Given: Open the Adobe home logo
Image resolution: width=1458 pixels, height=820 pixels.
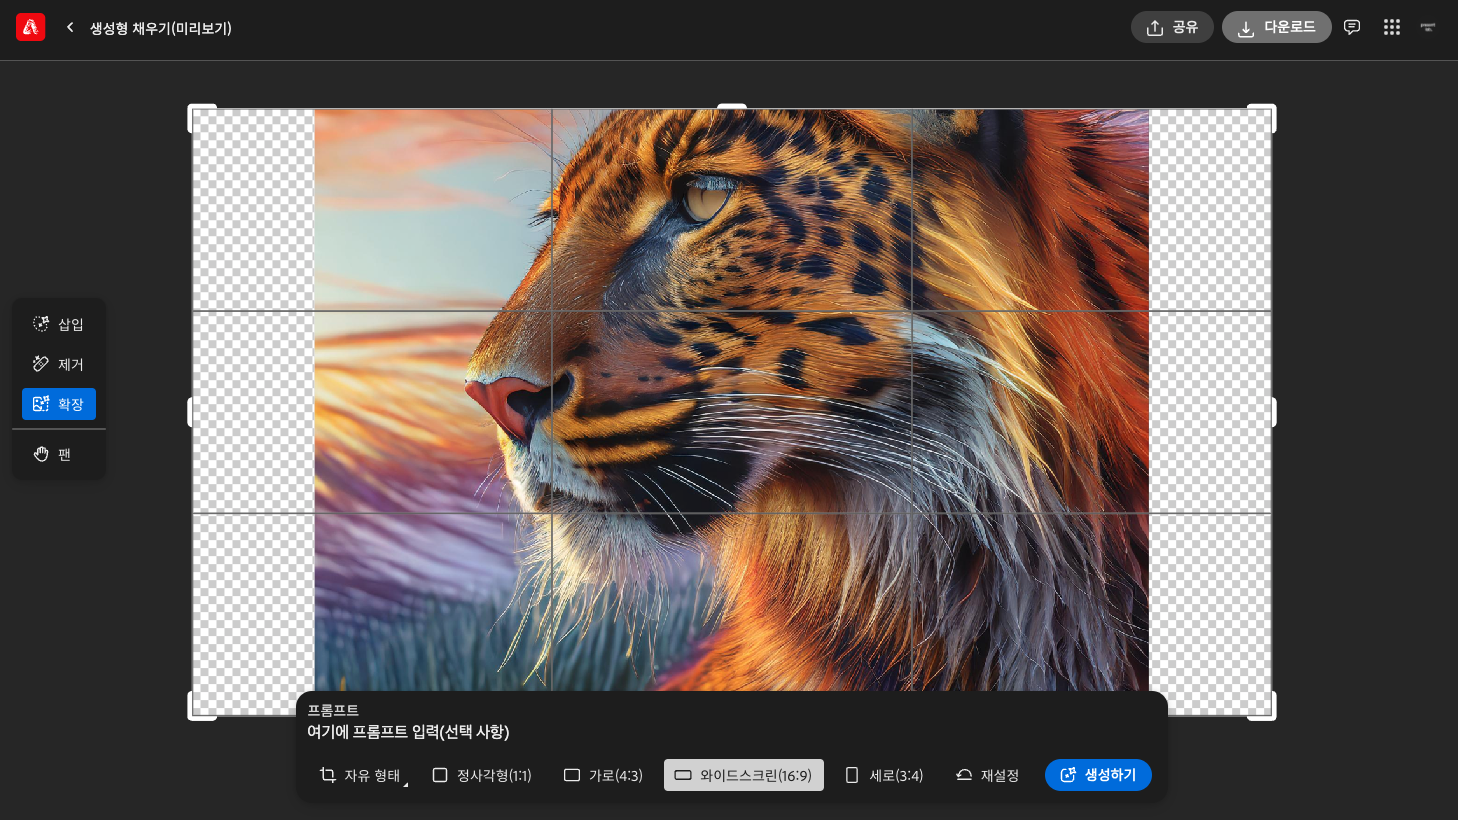Looking at the screenshot, I should (x=31, y=27).
